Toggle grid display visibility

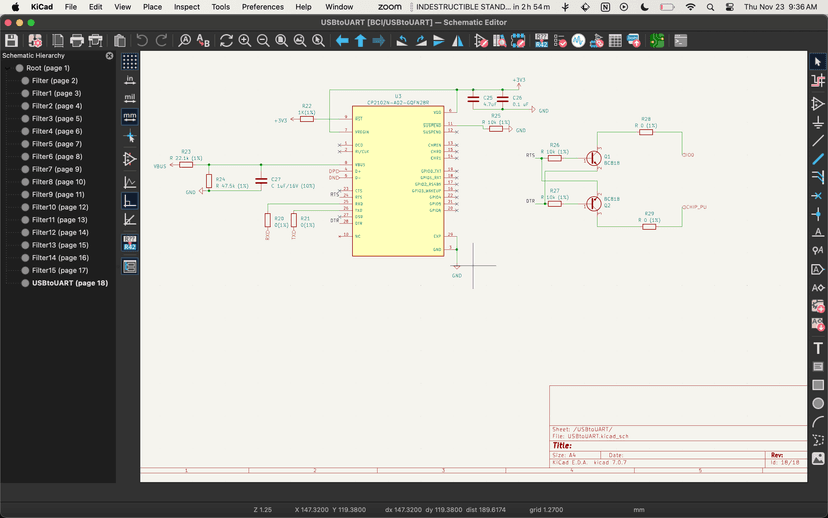click(130, 61)
